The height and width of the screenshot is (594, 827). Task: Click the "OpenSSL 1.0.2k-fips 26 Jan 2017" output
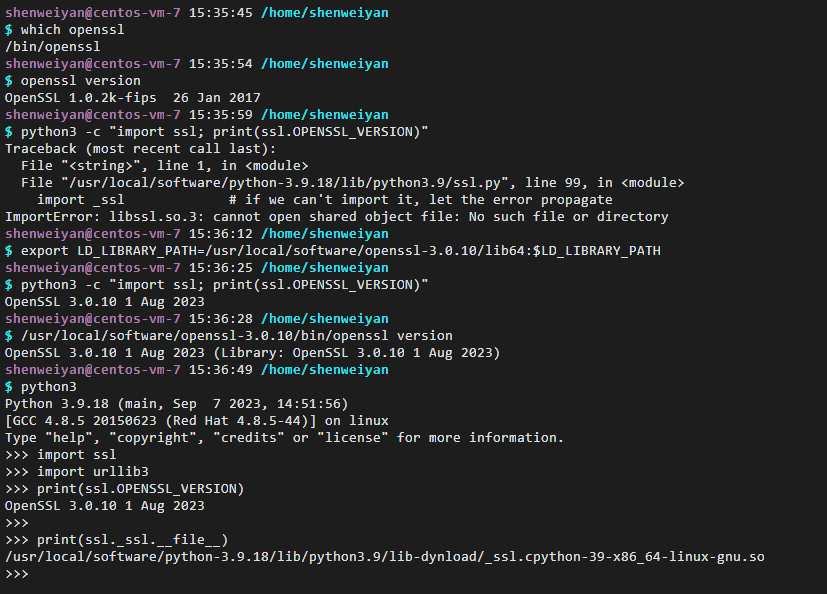tap(133, 98)
